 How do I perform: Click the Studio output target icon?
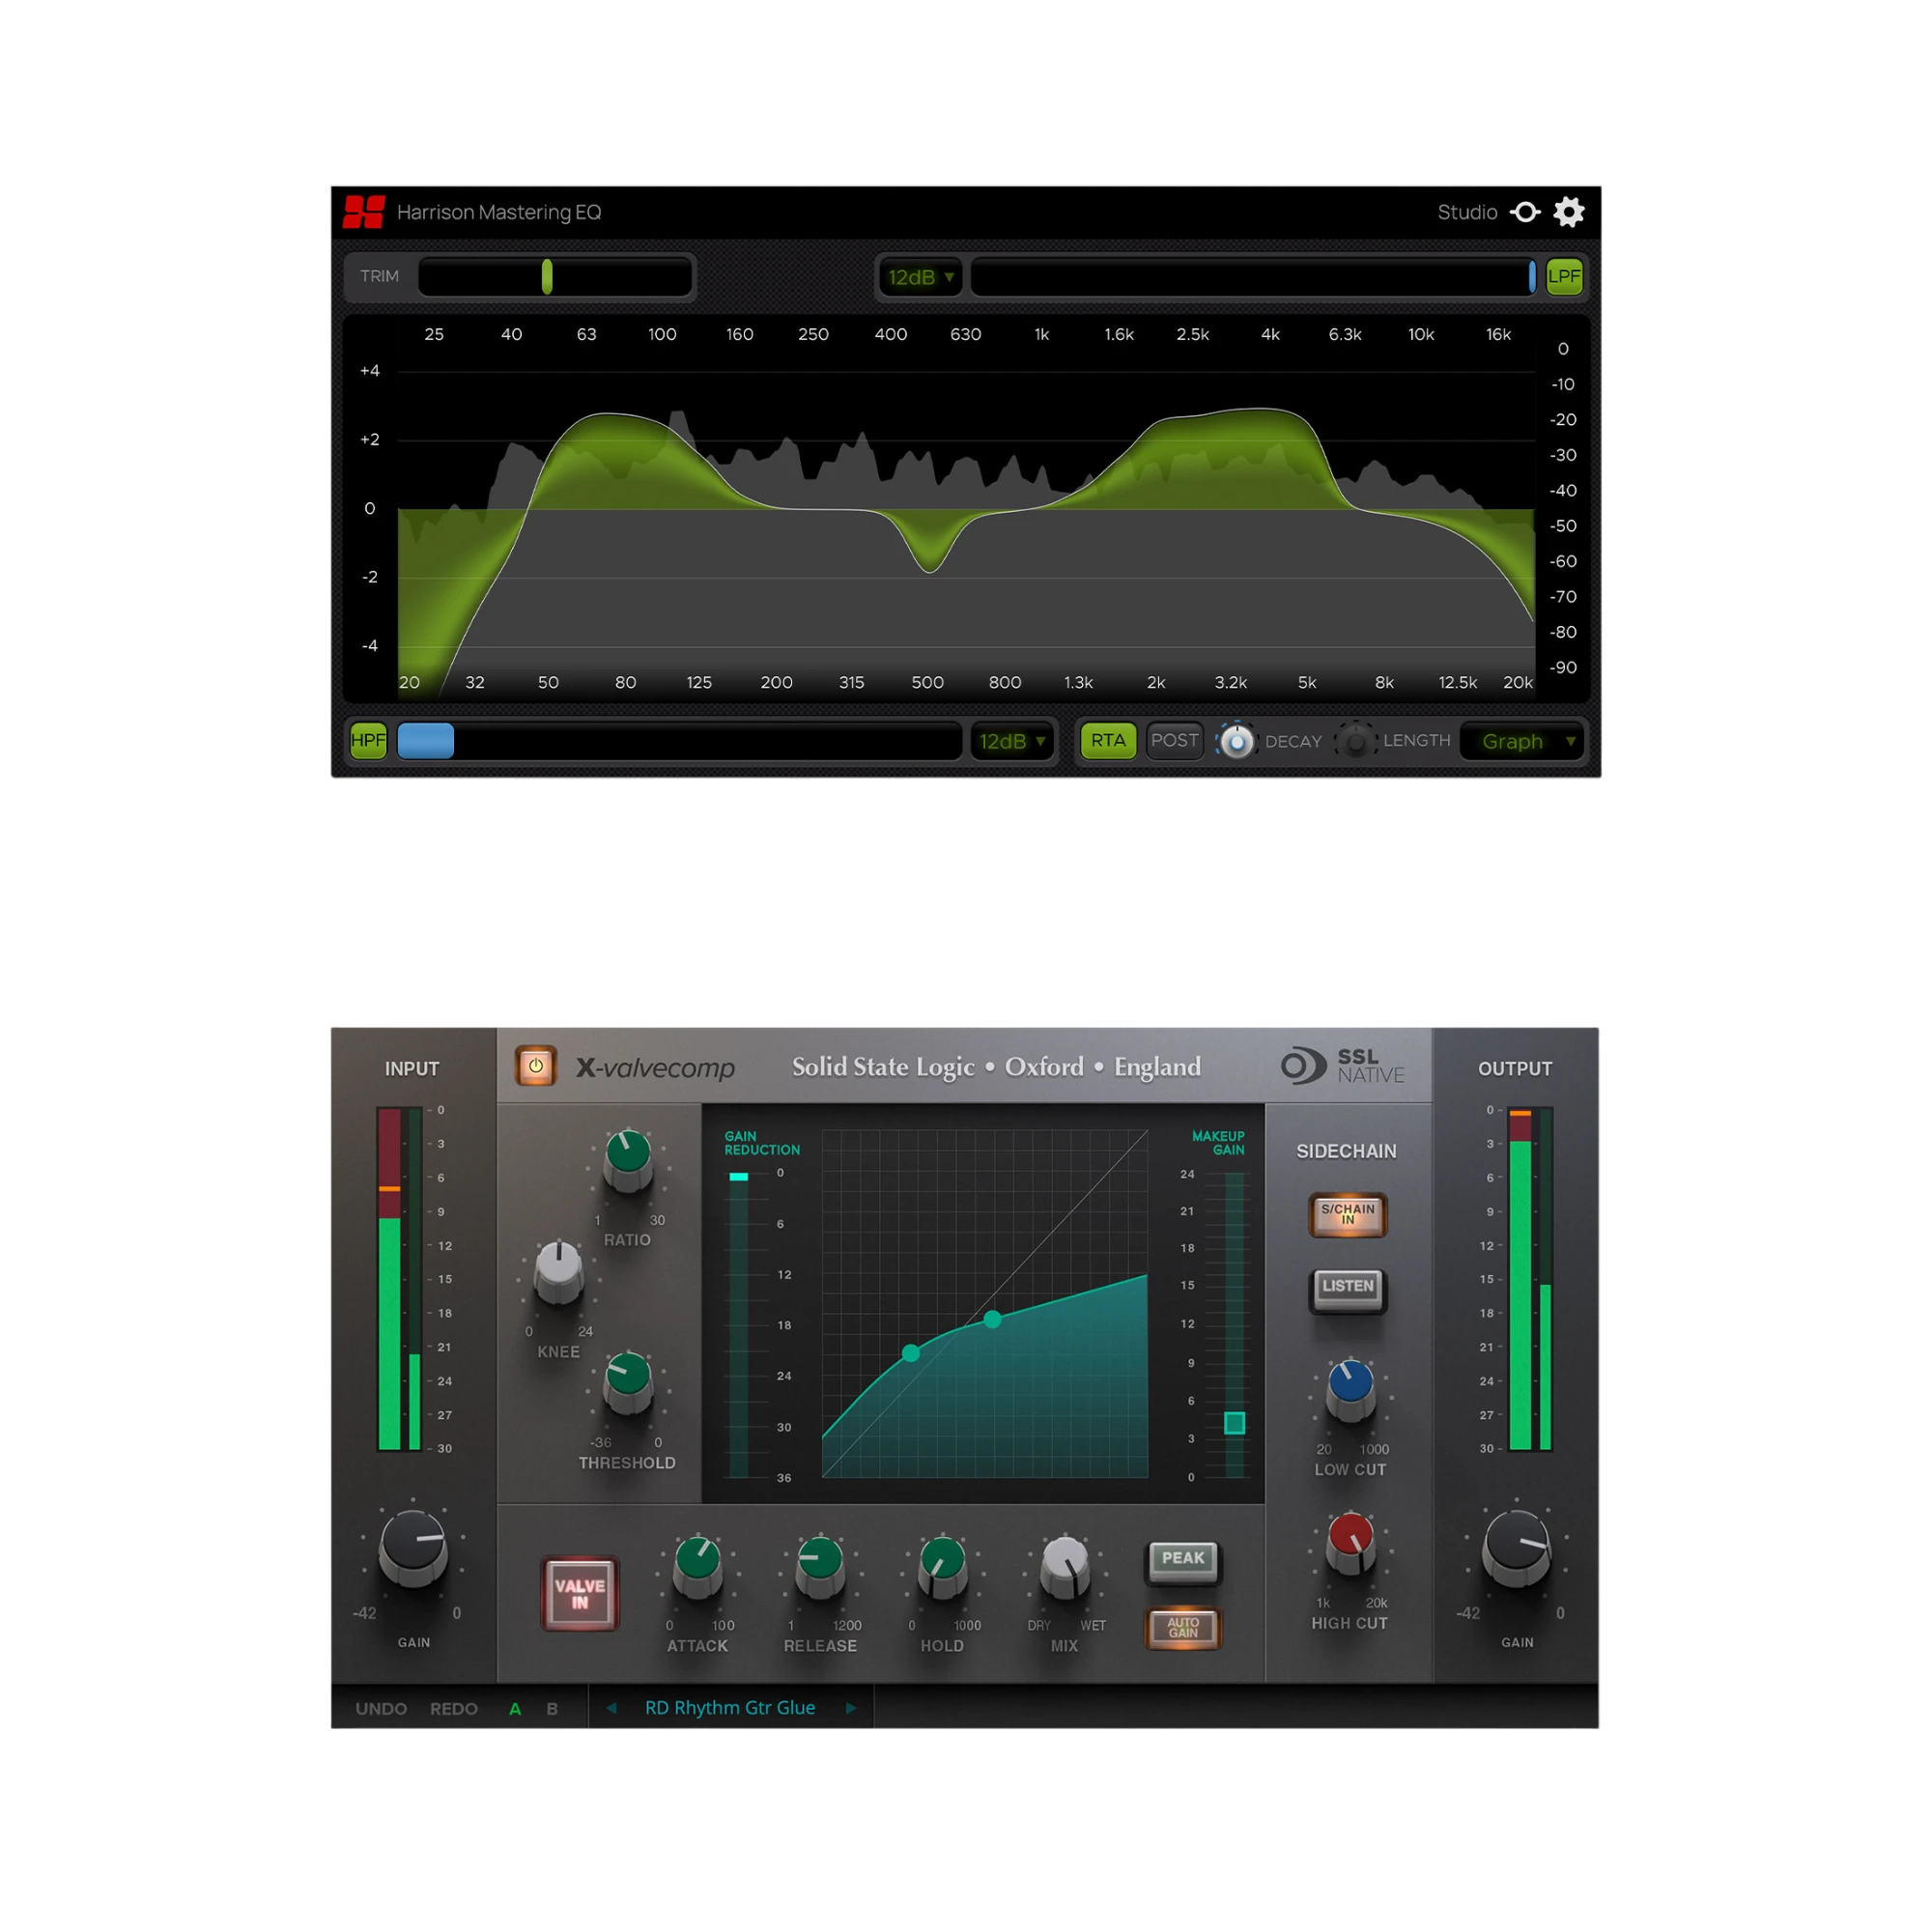(1525, 212)
